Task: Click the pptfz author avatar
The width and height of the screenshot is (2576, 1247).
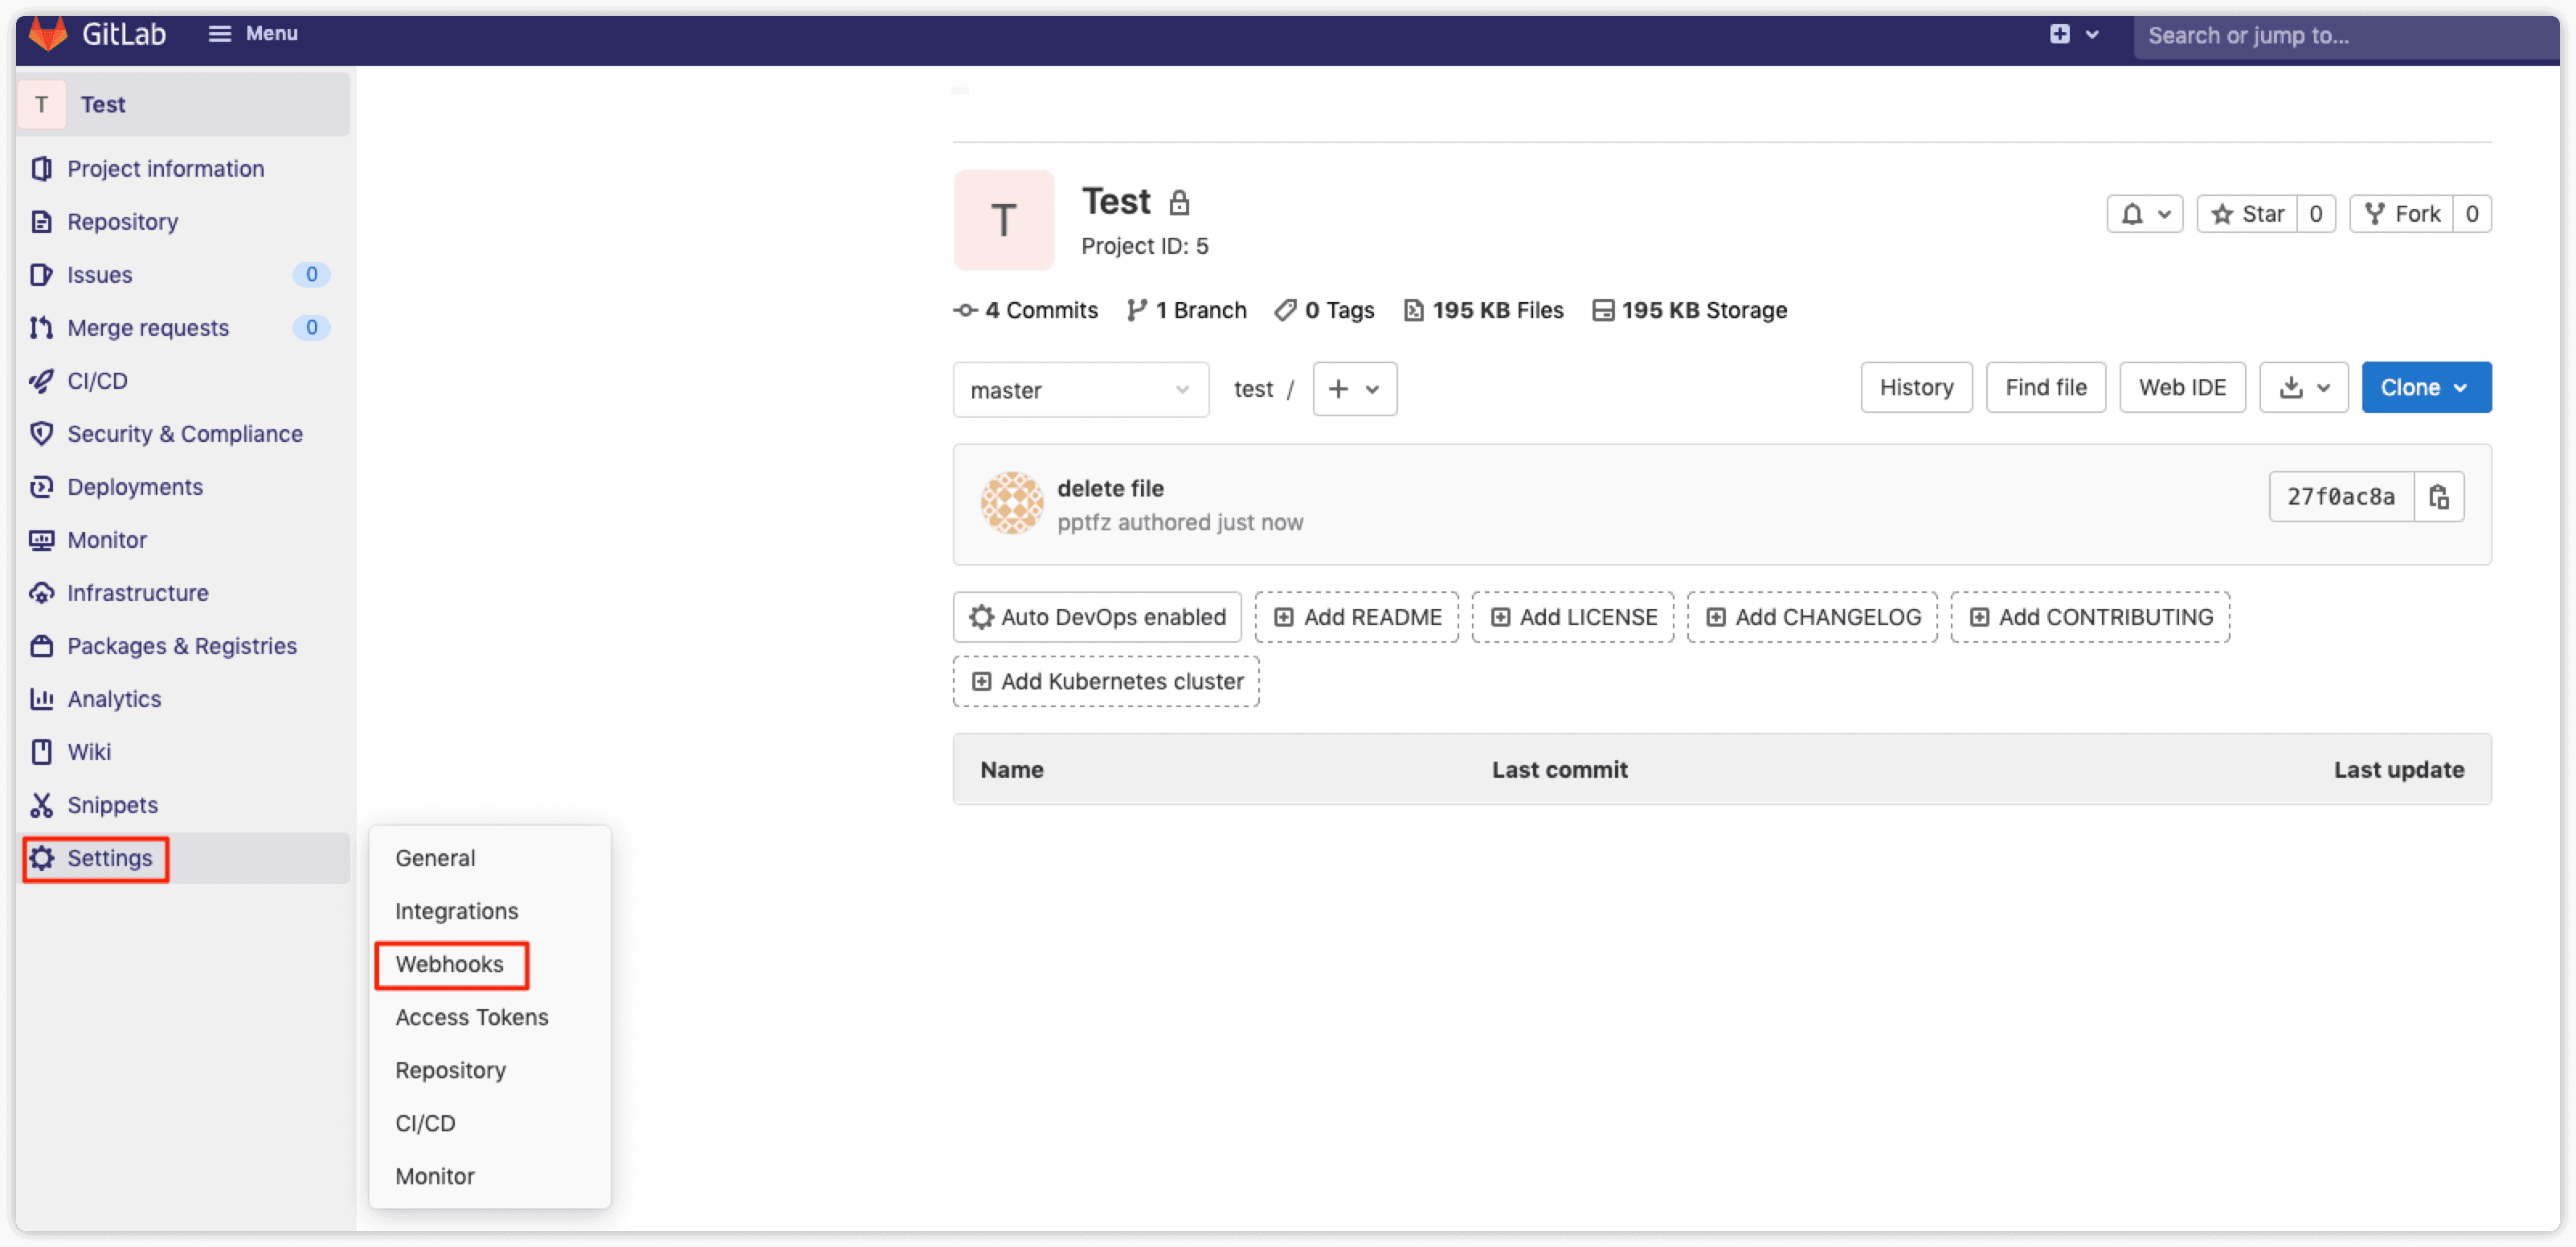Action: [1011, 503]
